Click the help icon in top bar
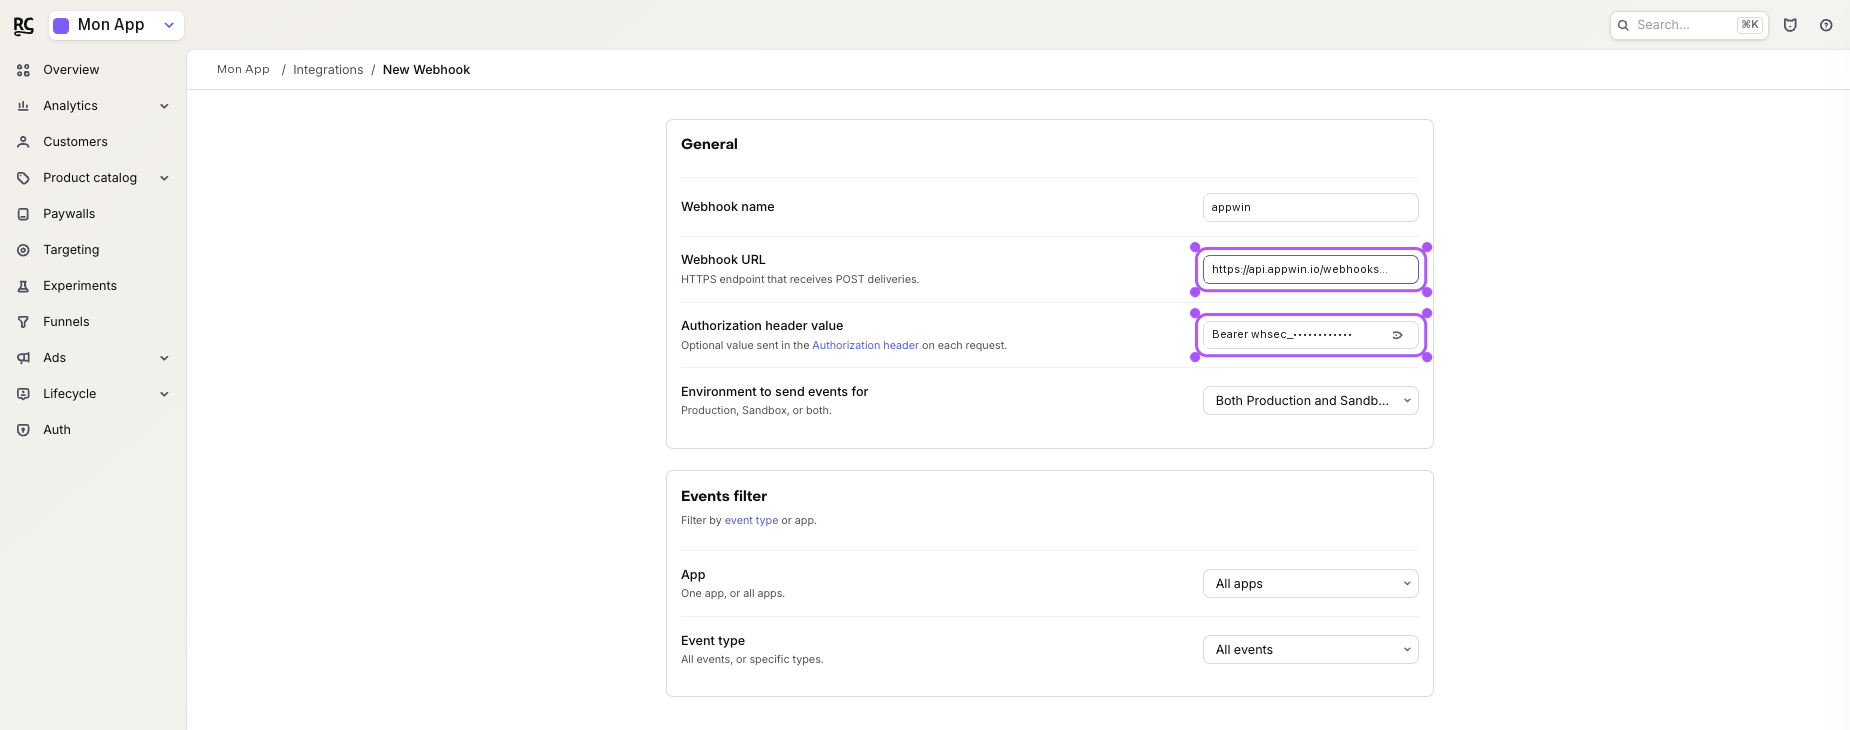1850x730 pixels. coord(1826,25)
